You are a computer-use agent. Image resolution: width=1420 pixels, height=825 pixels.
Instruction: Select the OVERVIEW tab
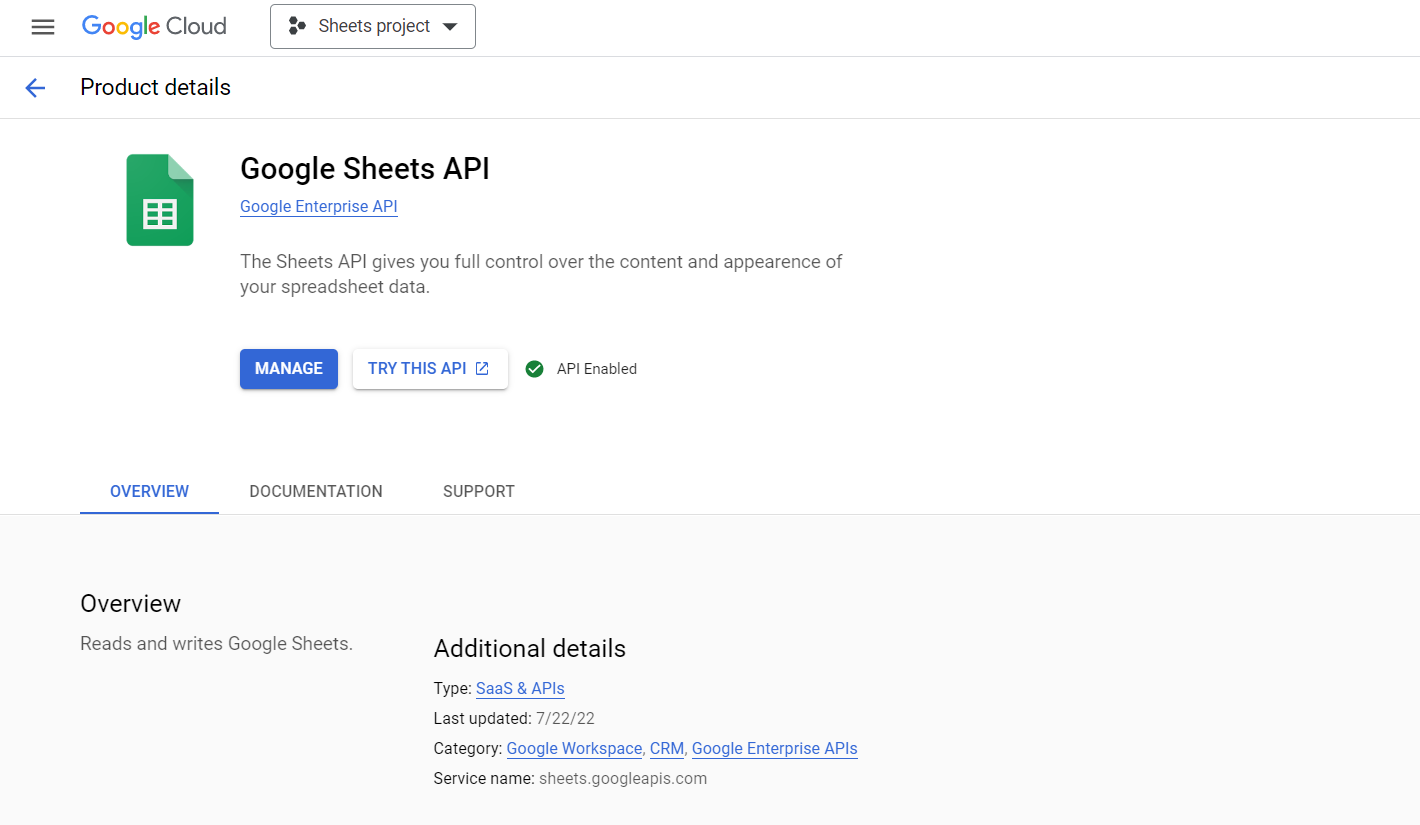pos(149,491)
